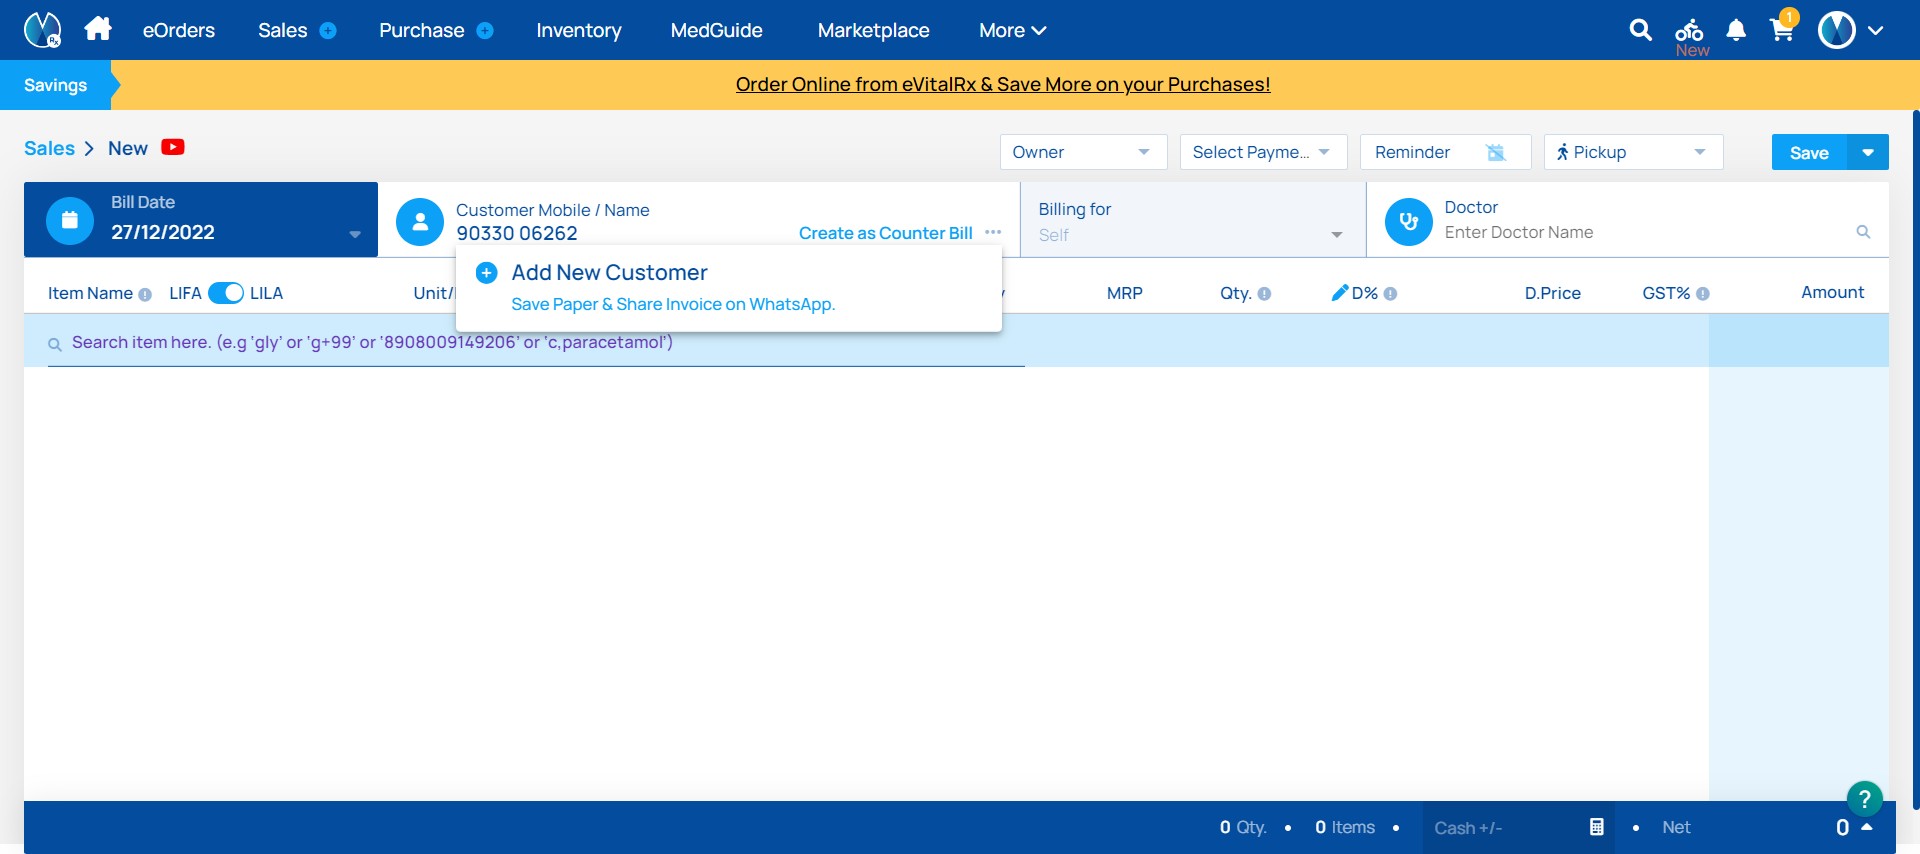Image resolution: width=1920 pixels, height=854 pixels.
Task: Toggle the LIFA / LILA switch
Action: coord(226,293)
